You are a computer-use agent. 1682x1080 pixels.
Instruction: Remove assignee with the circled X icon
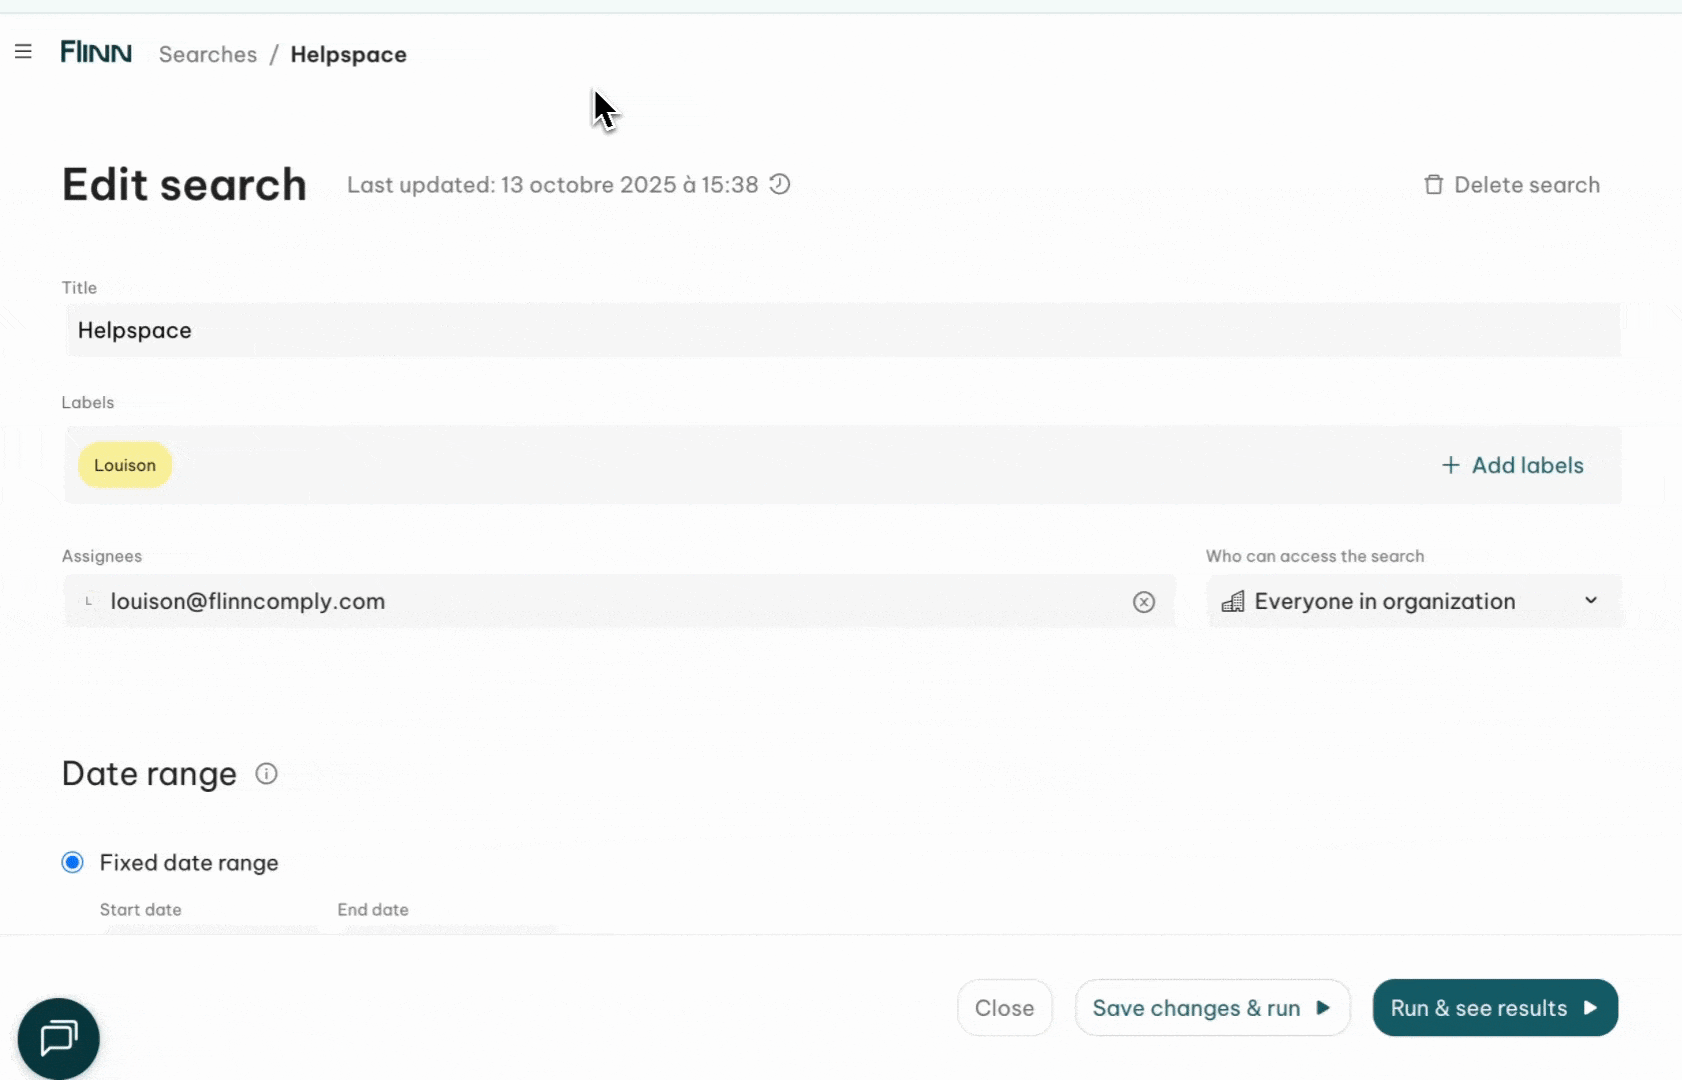pyautogui.click(x=1143, y=602)
